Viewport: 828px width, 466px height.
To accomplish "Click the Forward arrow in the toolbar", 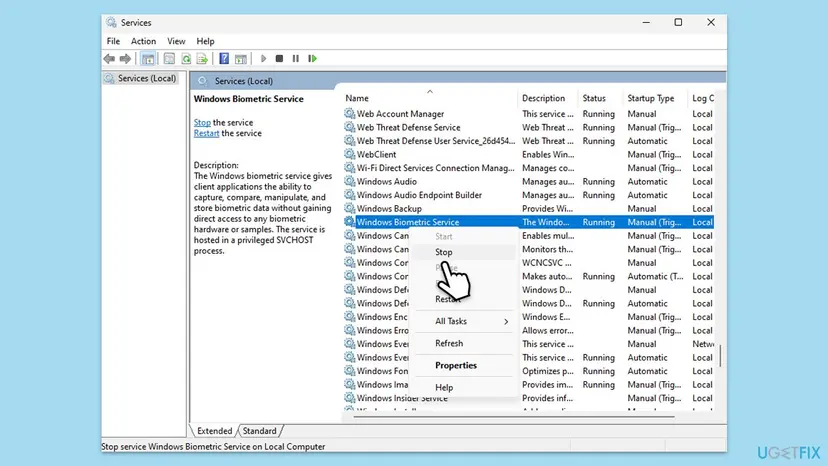I will point(125,59).
